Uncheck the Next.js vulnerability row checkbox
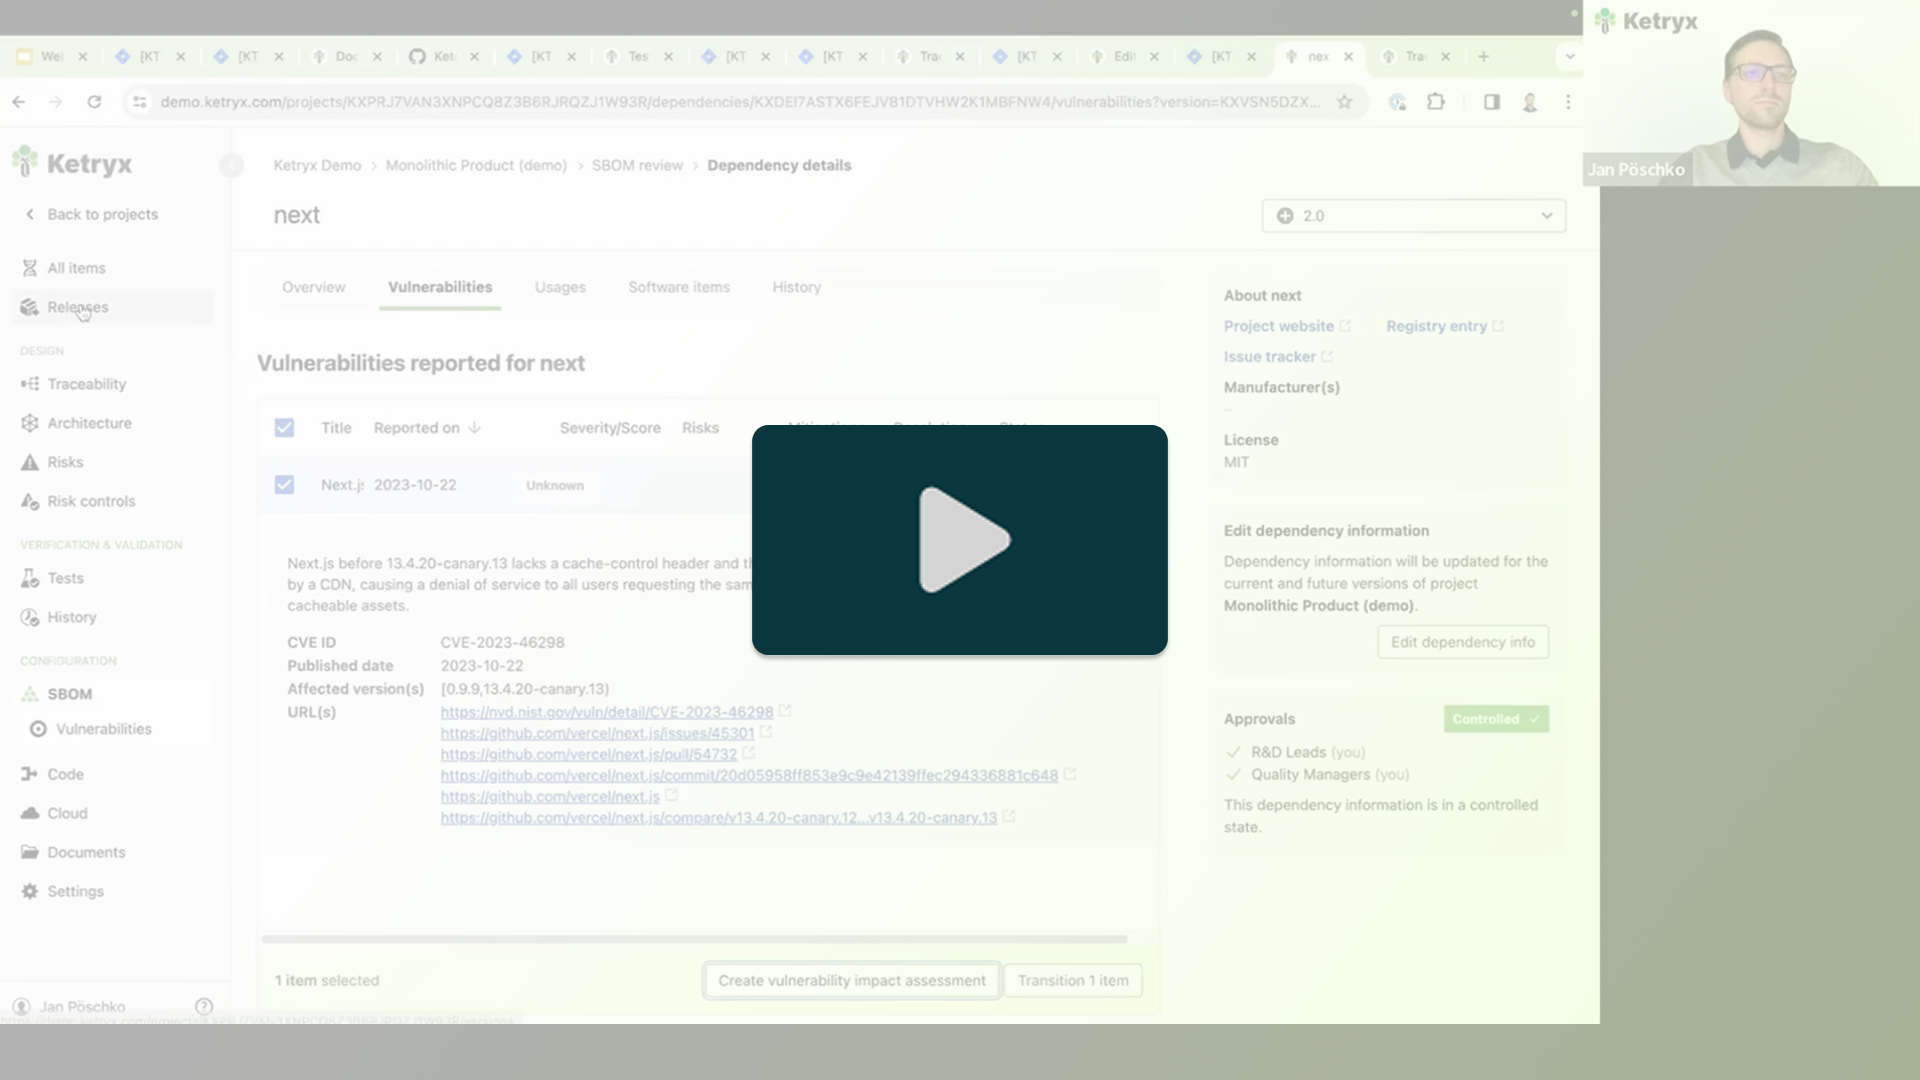The height and width of the screenshot is (1080, 1920). pos(284,485)
